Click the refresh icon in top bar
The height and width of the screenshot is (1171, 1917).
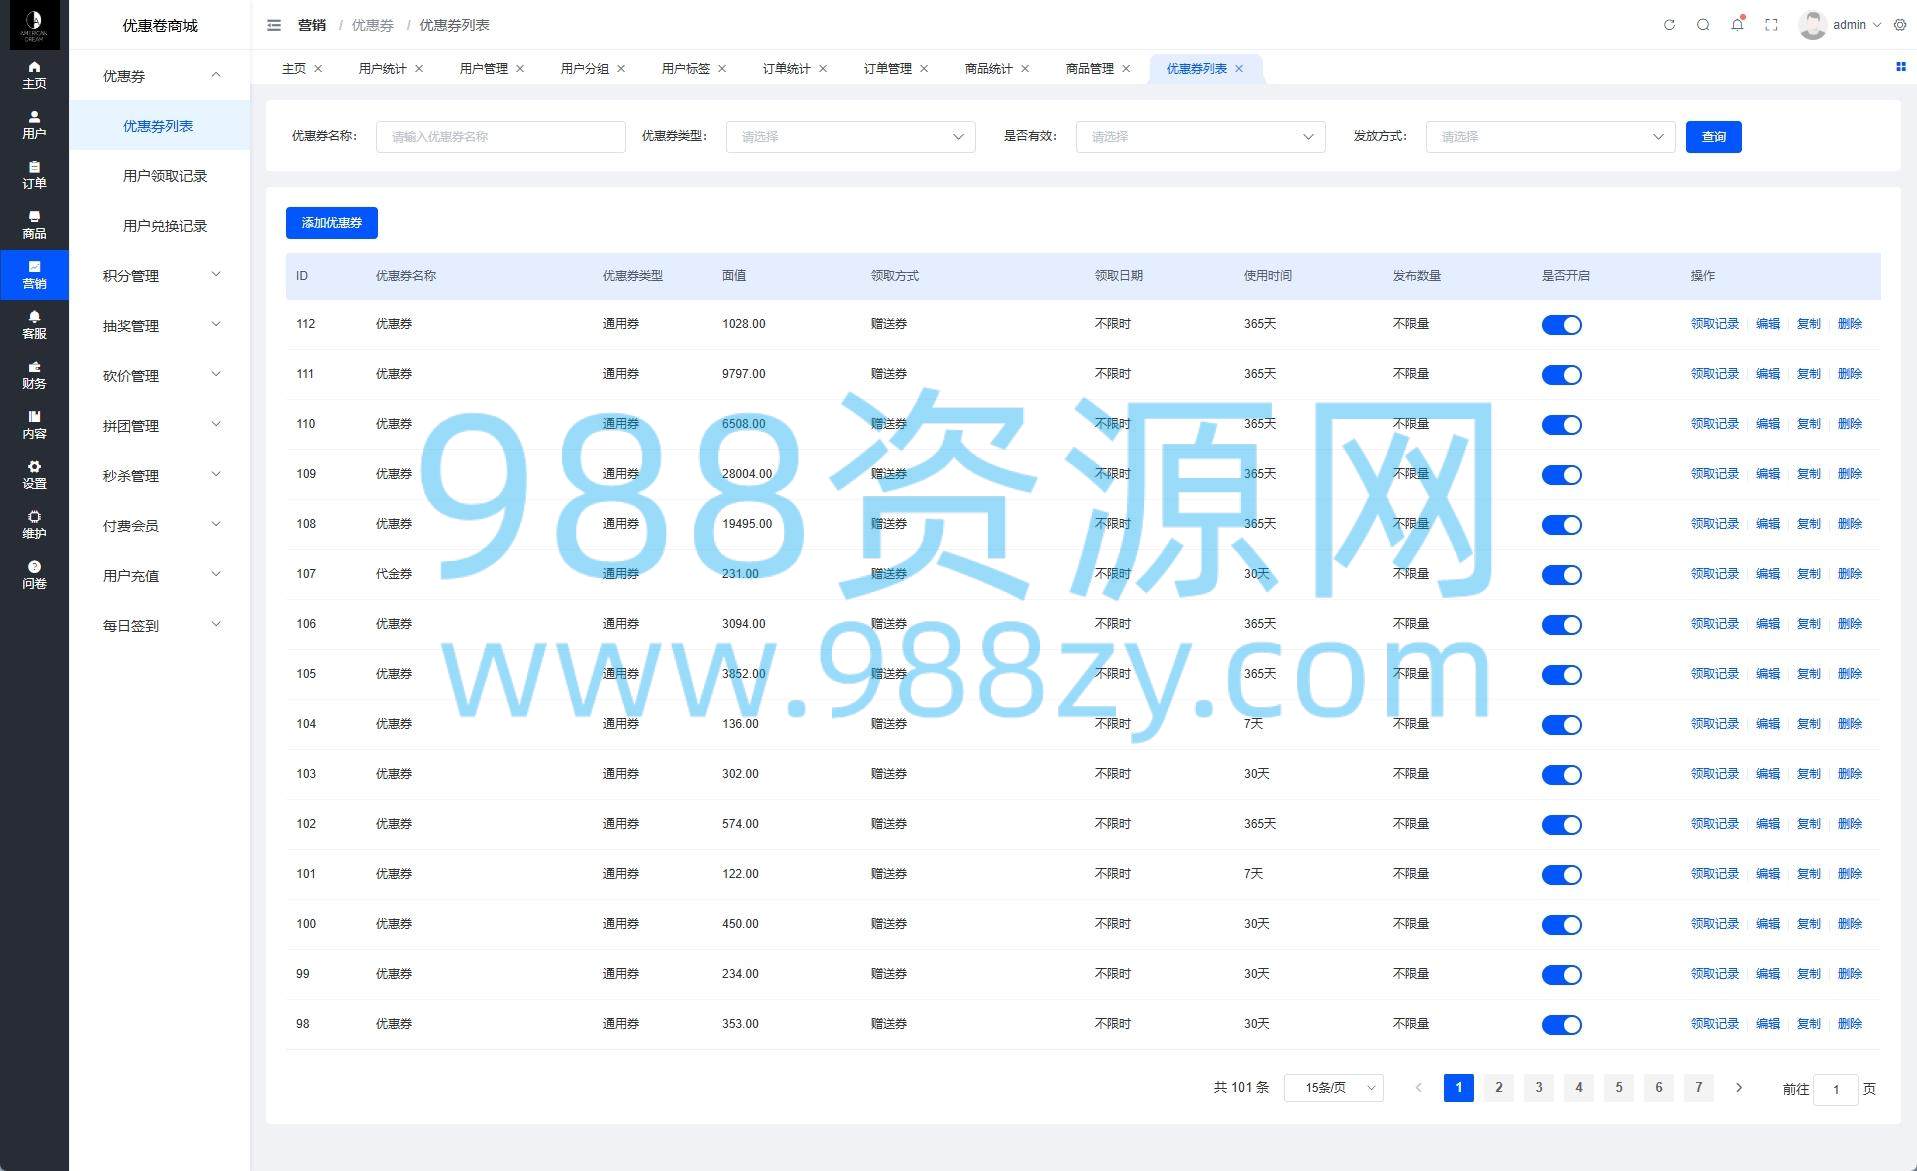point(1669,25)
